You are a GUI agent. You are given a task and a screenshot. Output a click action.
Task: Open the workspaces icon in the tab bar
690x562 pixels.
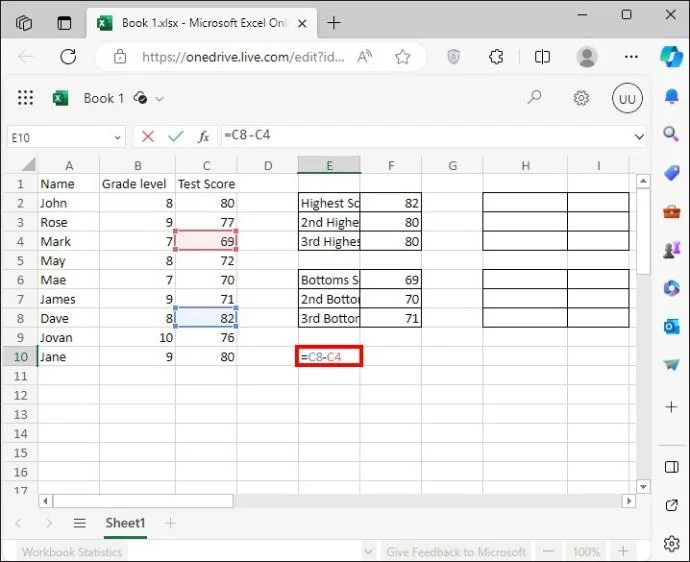24,22
